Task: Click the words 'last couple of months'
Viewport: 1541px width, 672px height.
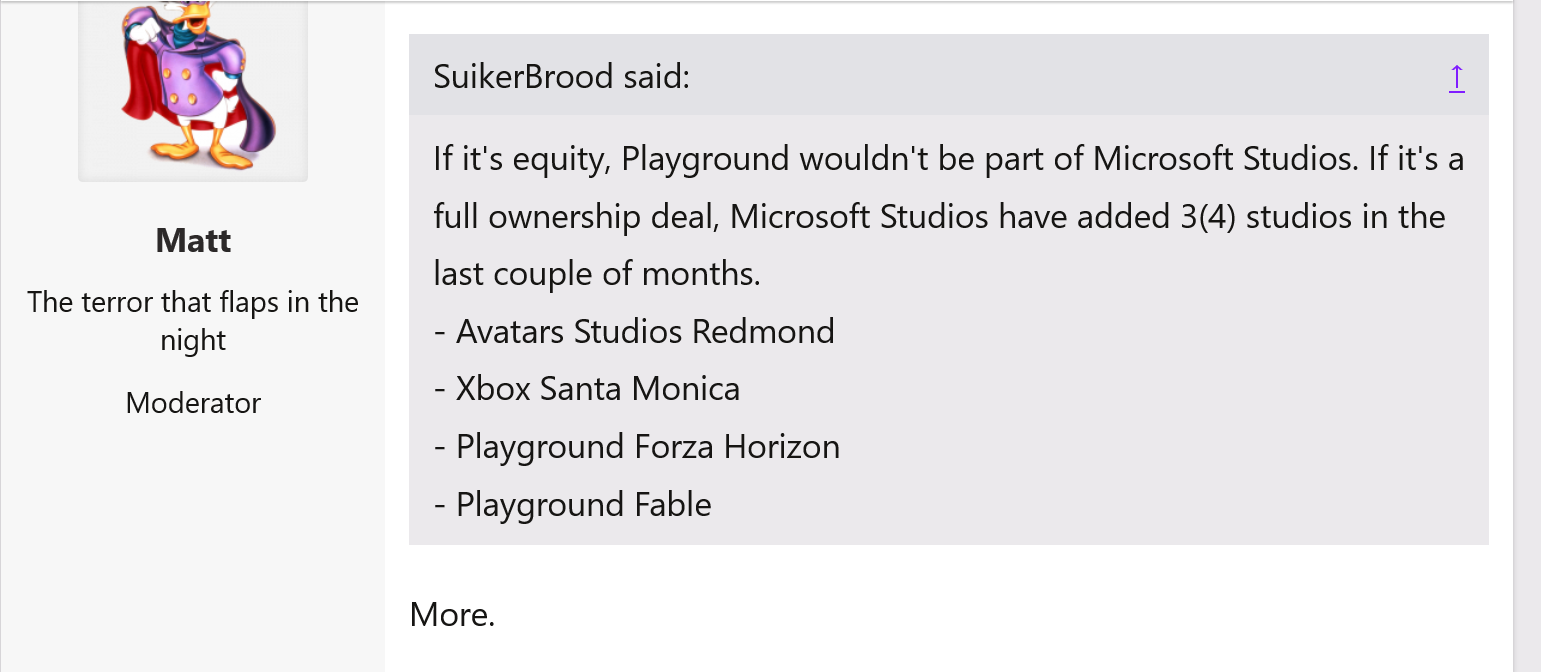Action: click(597, 273)
